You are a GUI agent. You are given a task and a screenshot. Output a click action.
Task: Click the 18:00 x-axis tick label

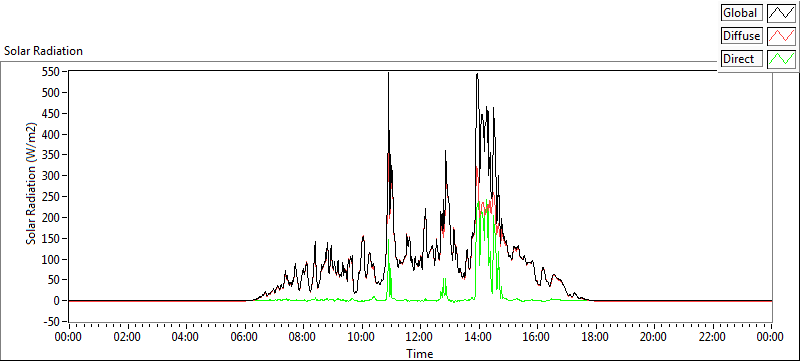(596, 337)
